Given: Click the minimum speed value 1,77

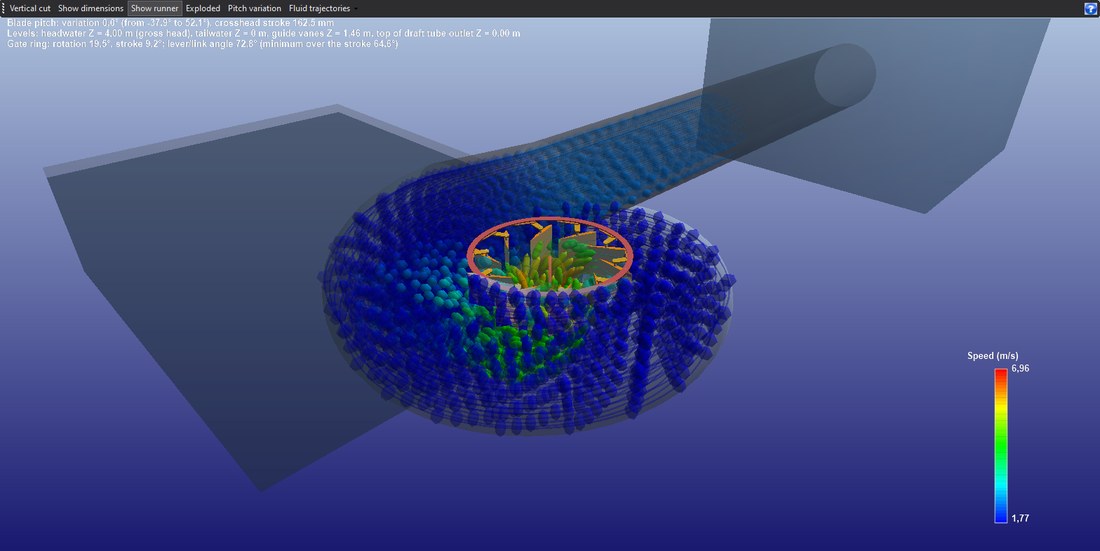Looking at the screenshot, I should tap(1021, 519).
